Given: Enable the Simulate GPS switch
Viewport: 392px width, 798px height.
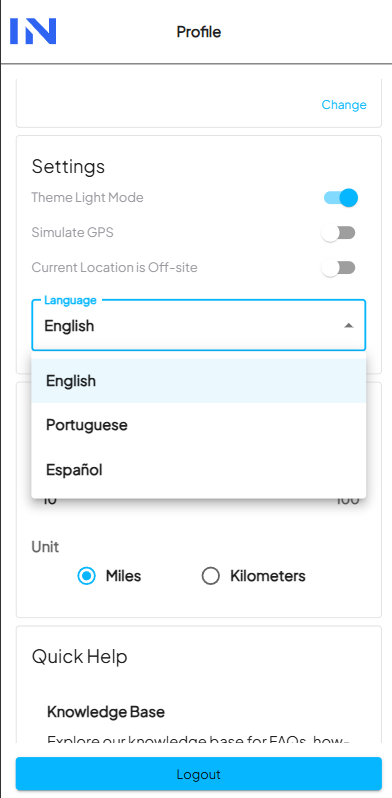Looking at the screenshot, I should tap(338, 233).
